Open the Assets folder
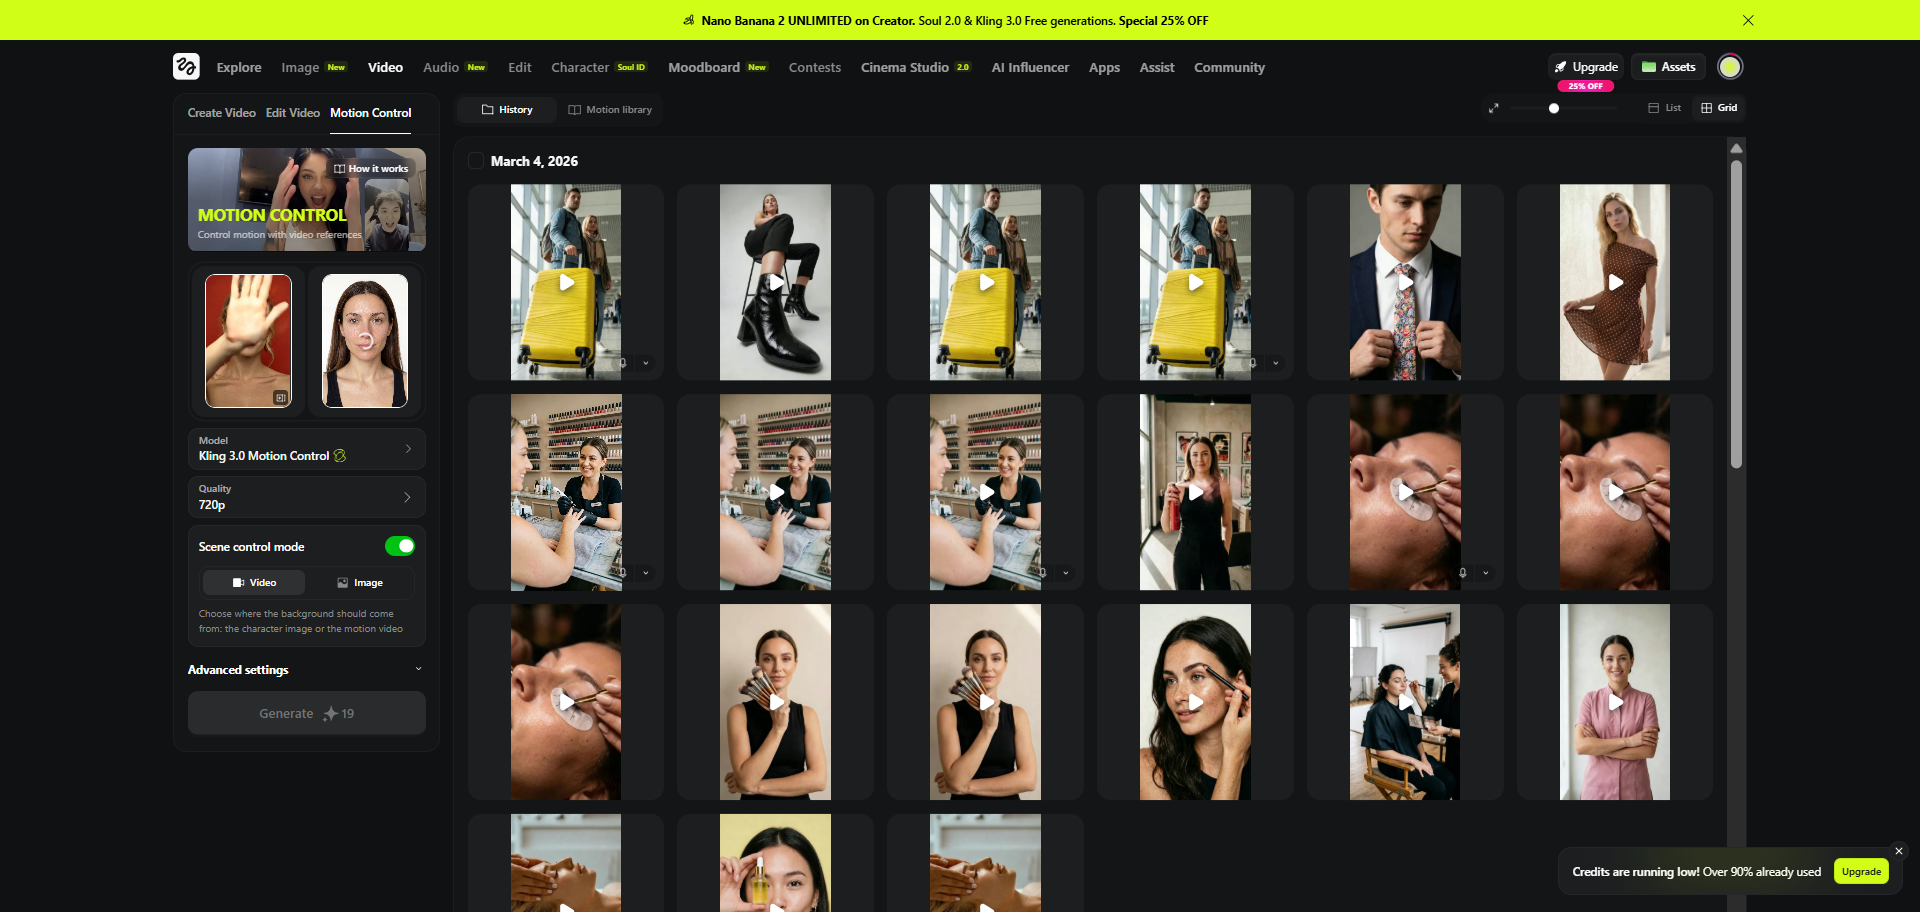Image resolution: width=1920 pixels, height=912 pixels. pos(1668,67)
